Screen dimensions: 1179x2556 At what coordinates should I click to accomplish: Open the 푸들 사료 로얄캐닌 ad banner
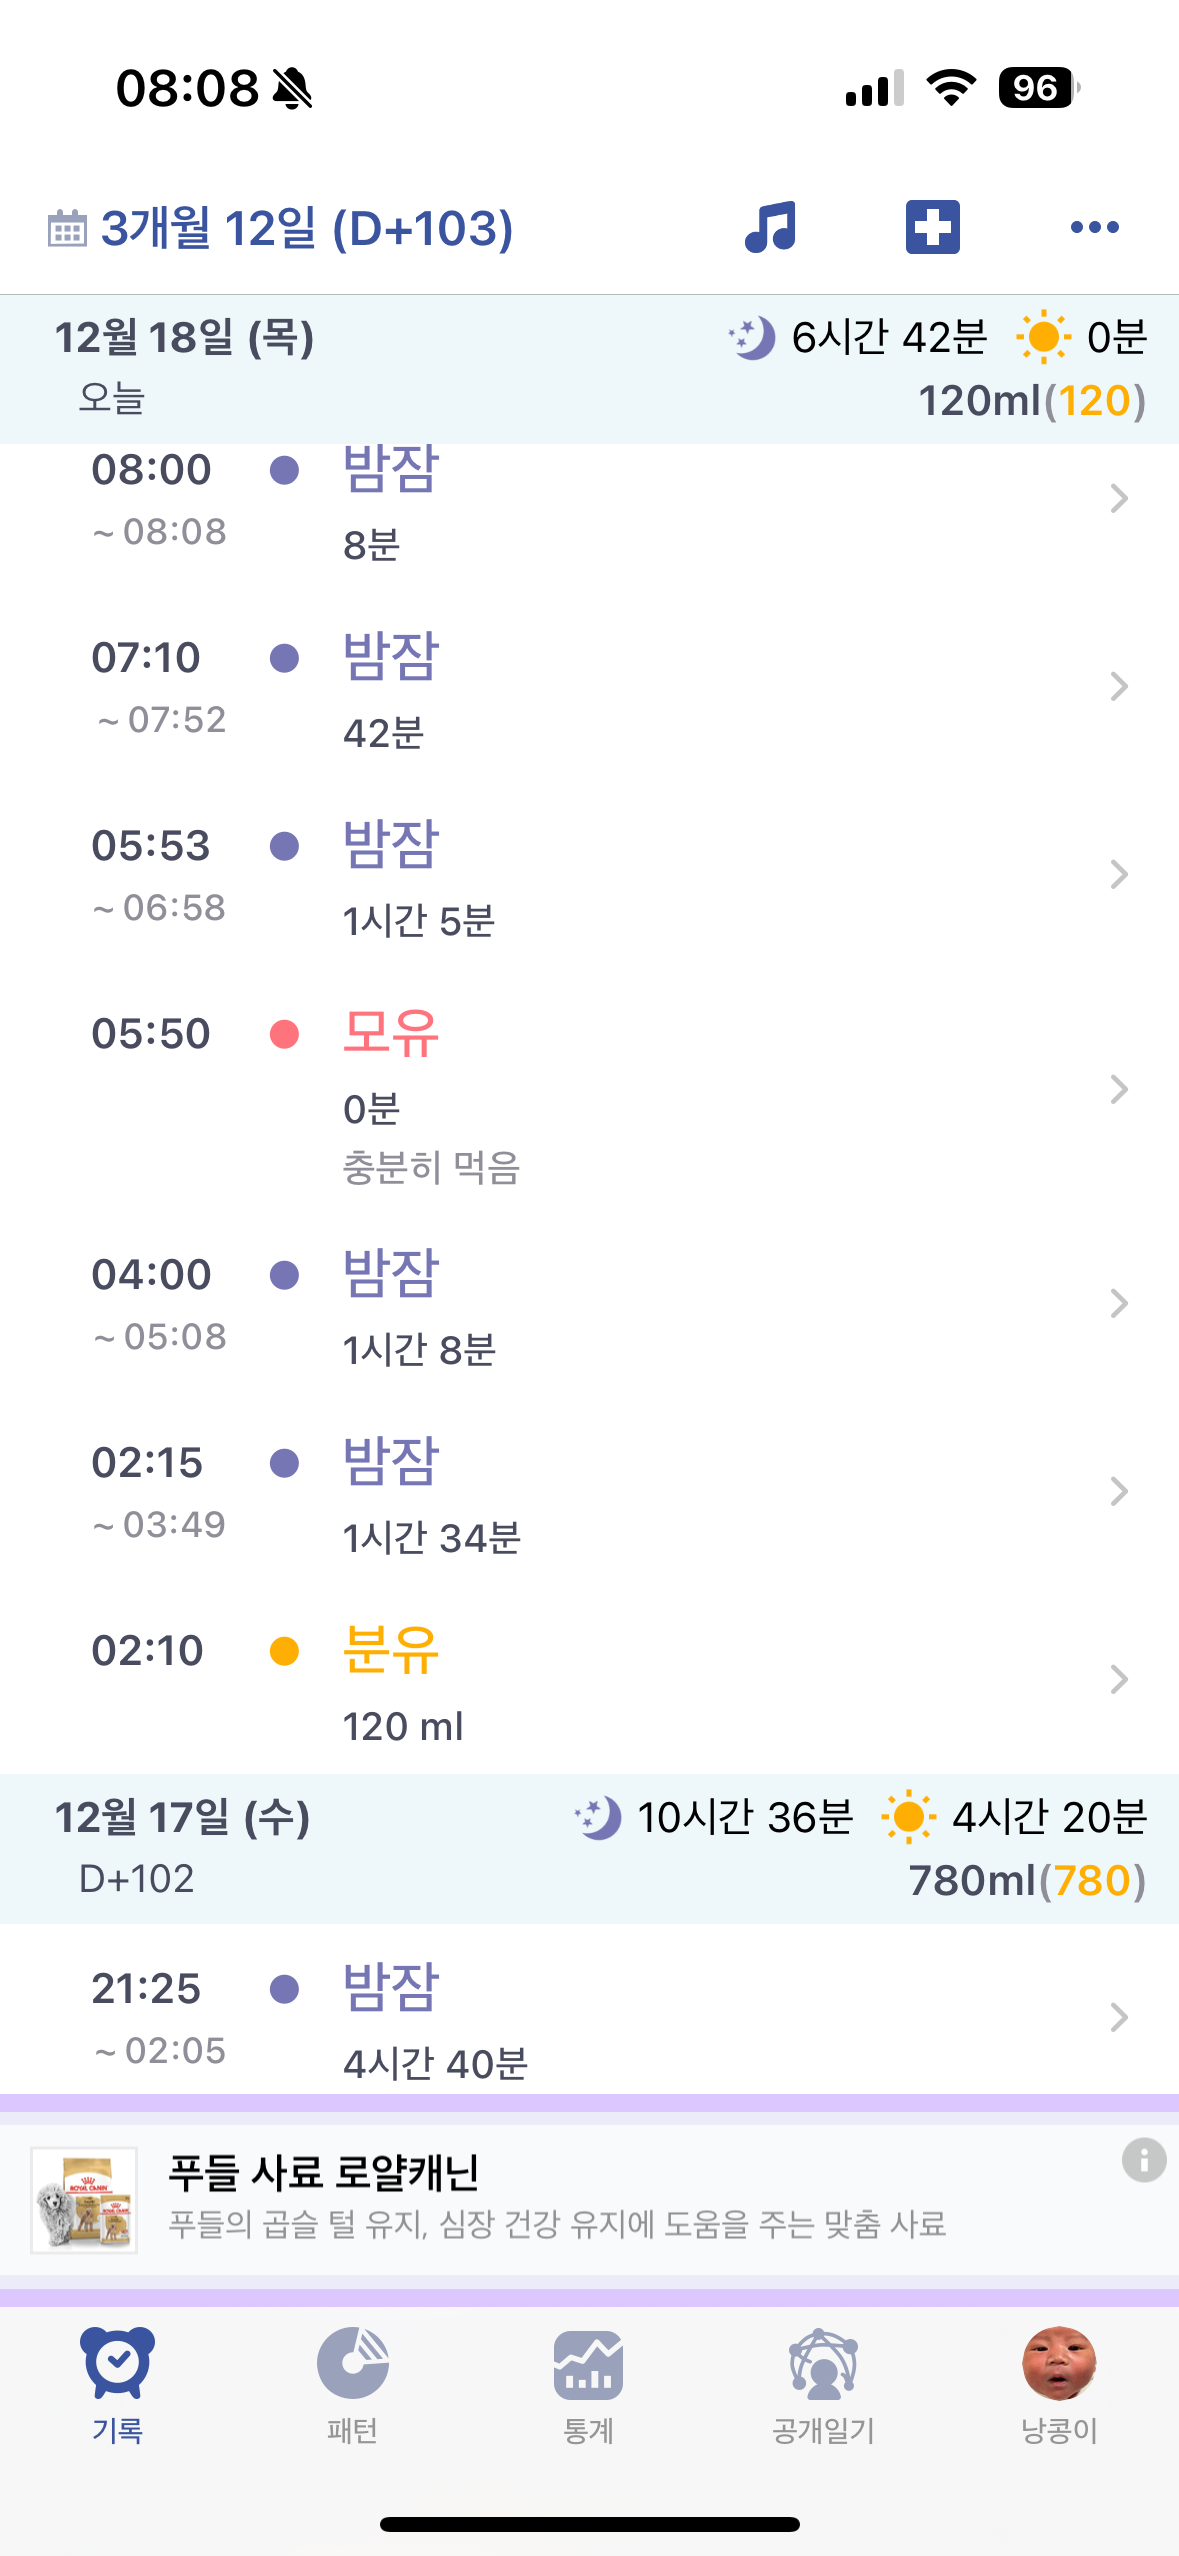click(x=556, y=2198)
